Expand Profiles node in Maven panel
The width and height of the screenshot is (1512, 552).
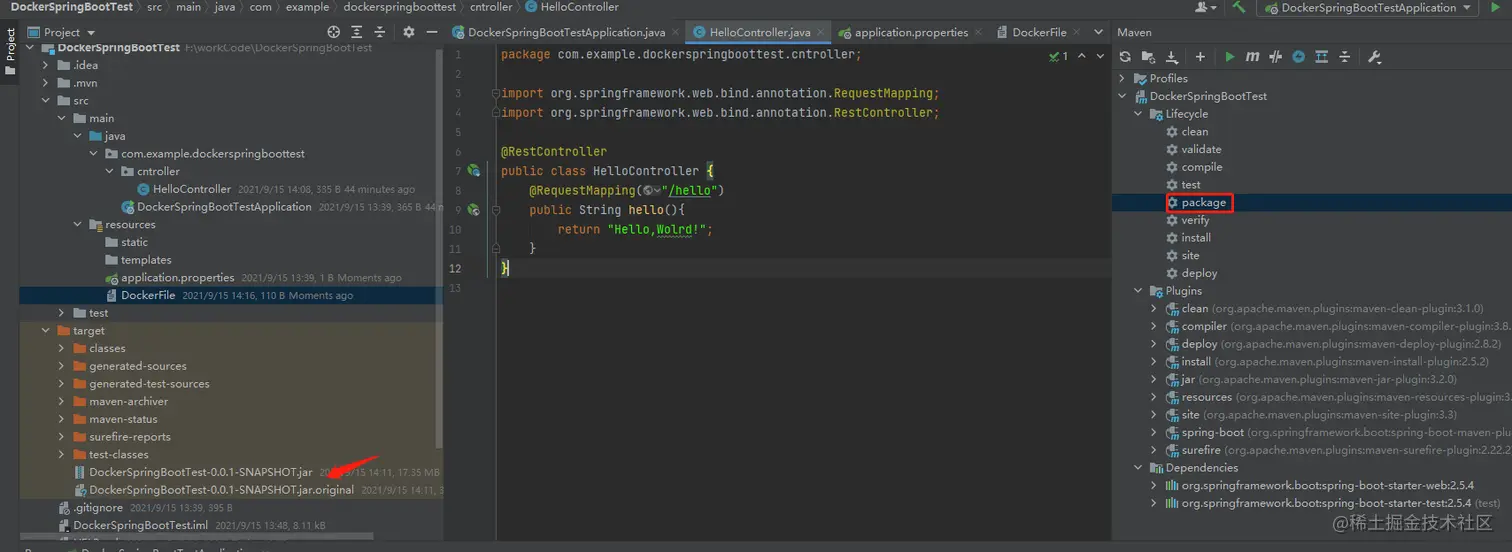click(1122, 78)
